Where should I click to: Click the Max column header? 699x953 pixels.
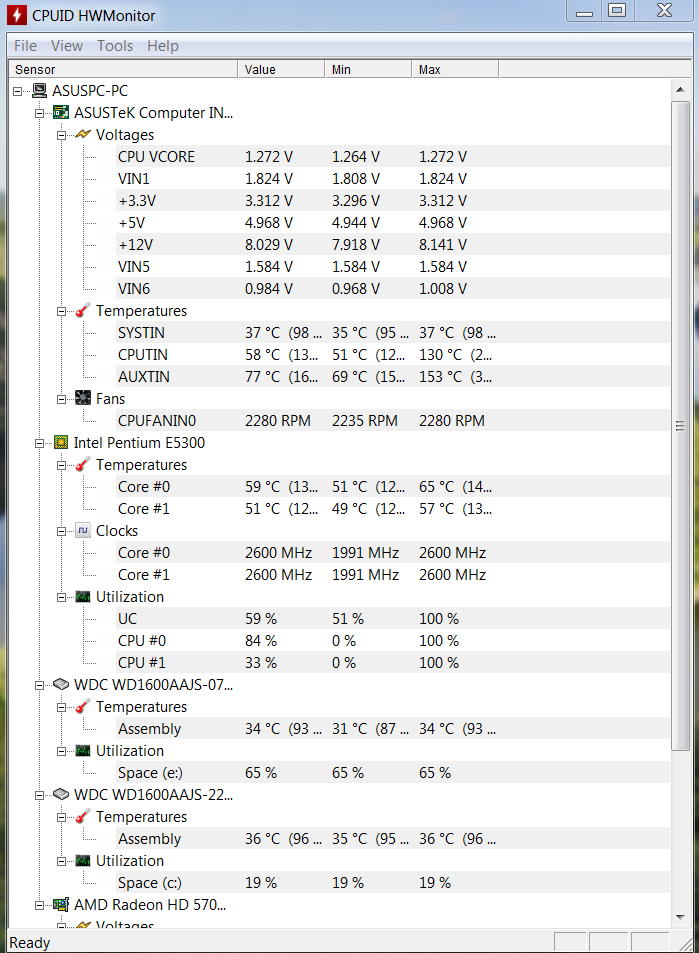click(455, 69)
